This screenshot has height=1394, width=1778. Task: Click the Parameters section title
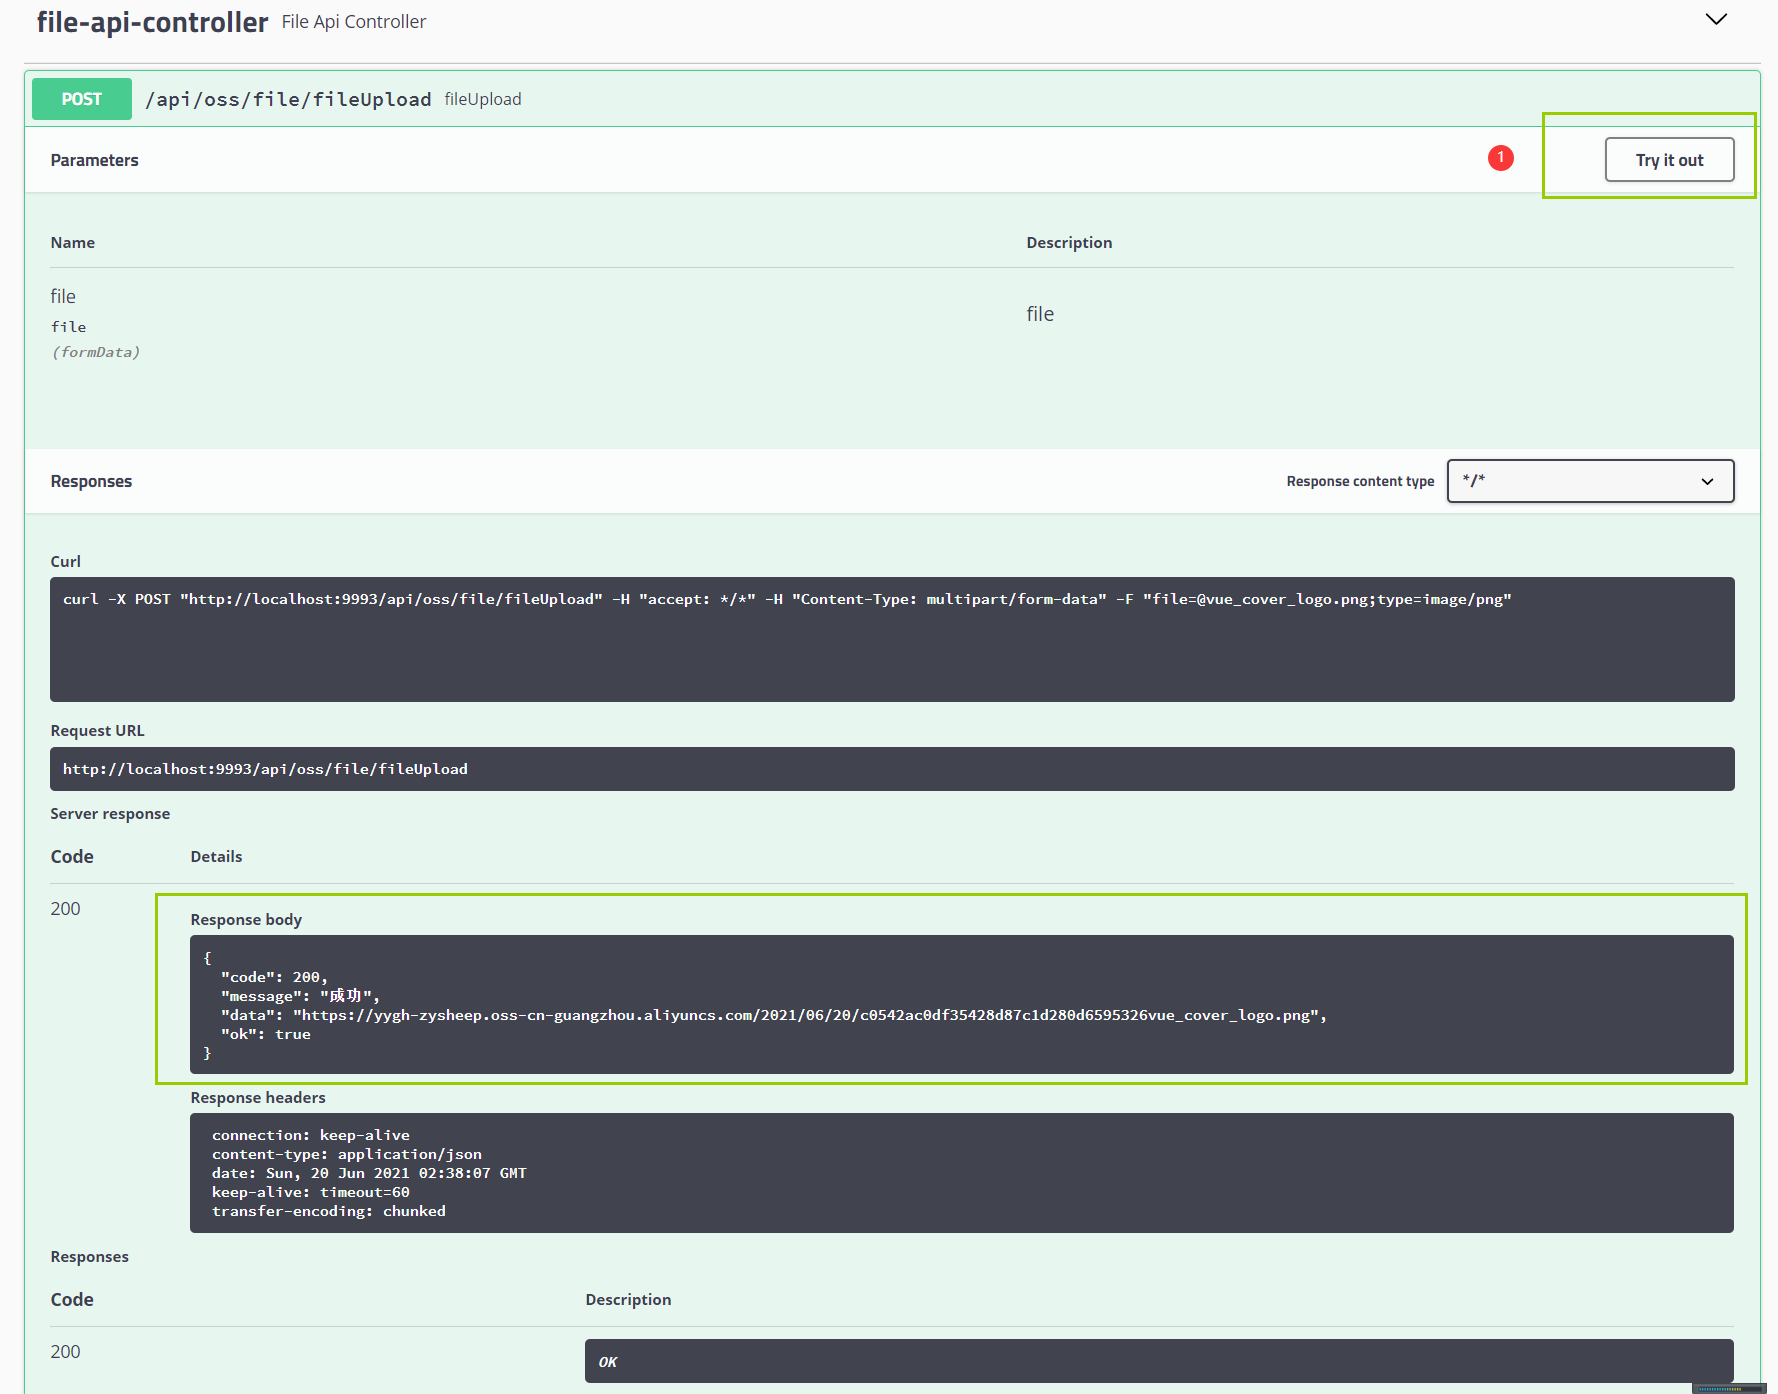coord(95,160)
